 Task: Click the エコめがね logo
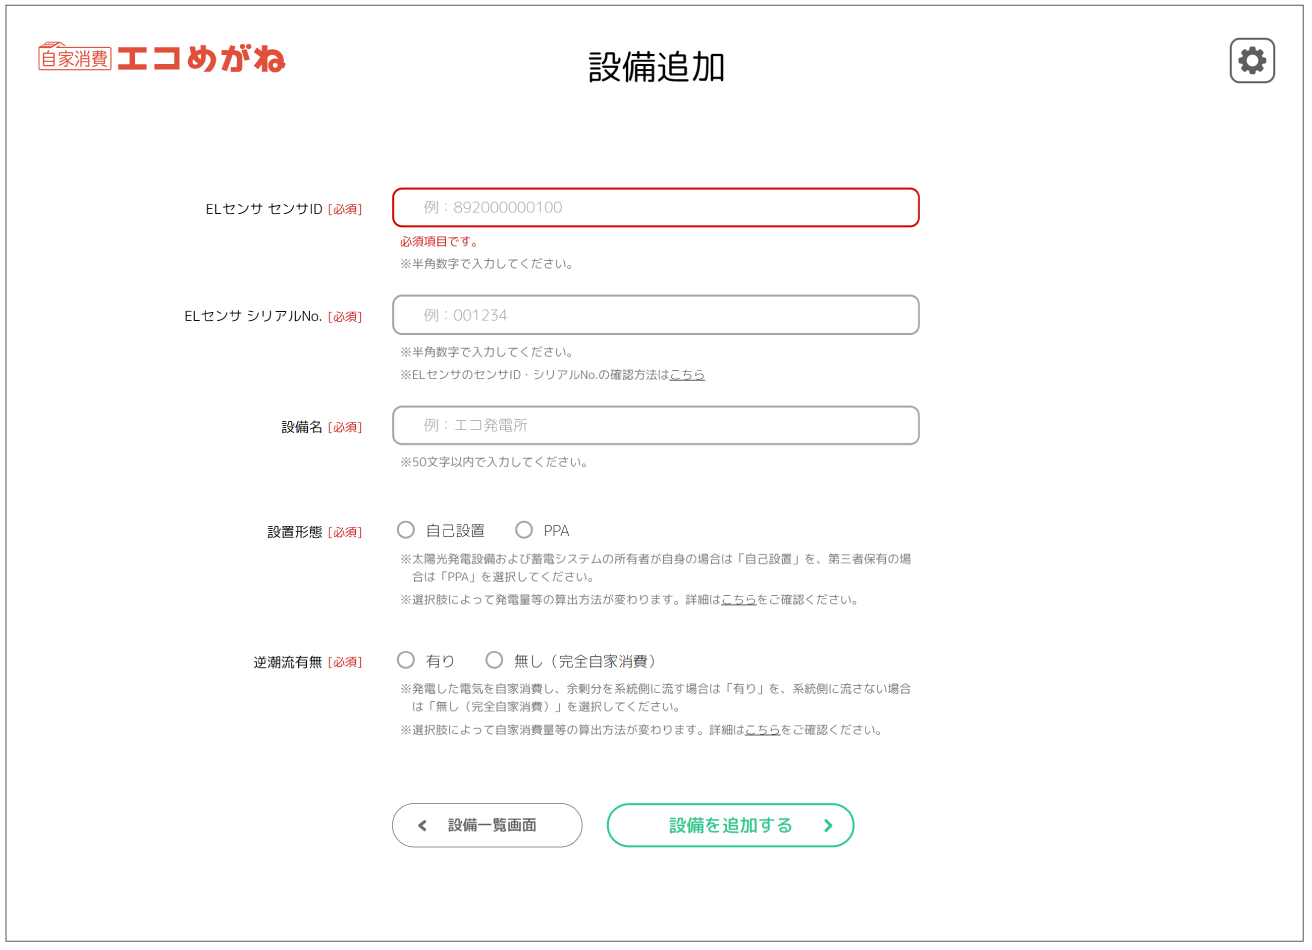[x=162, y=58]
